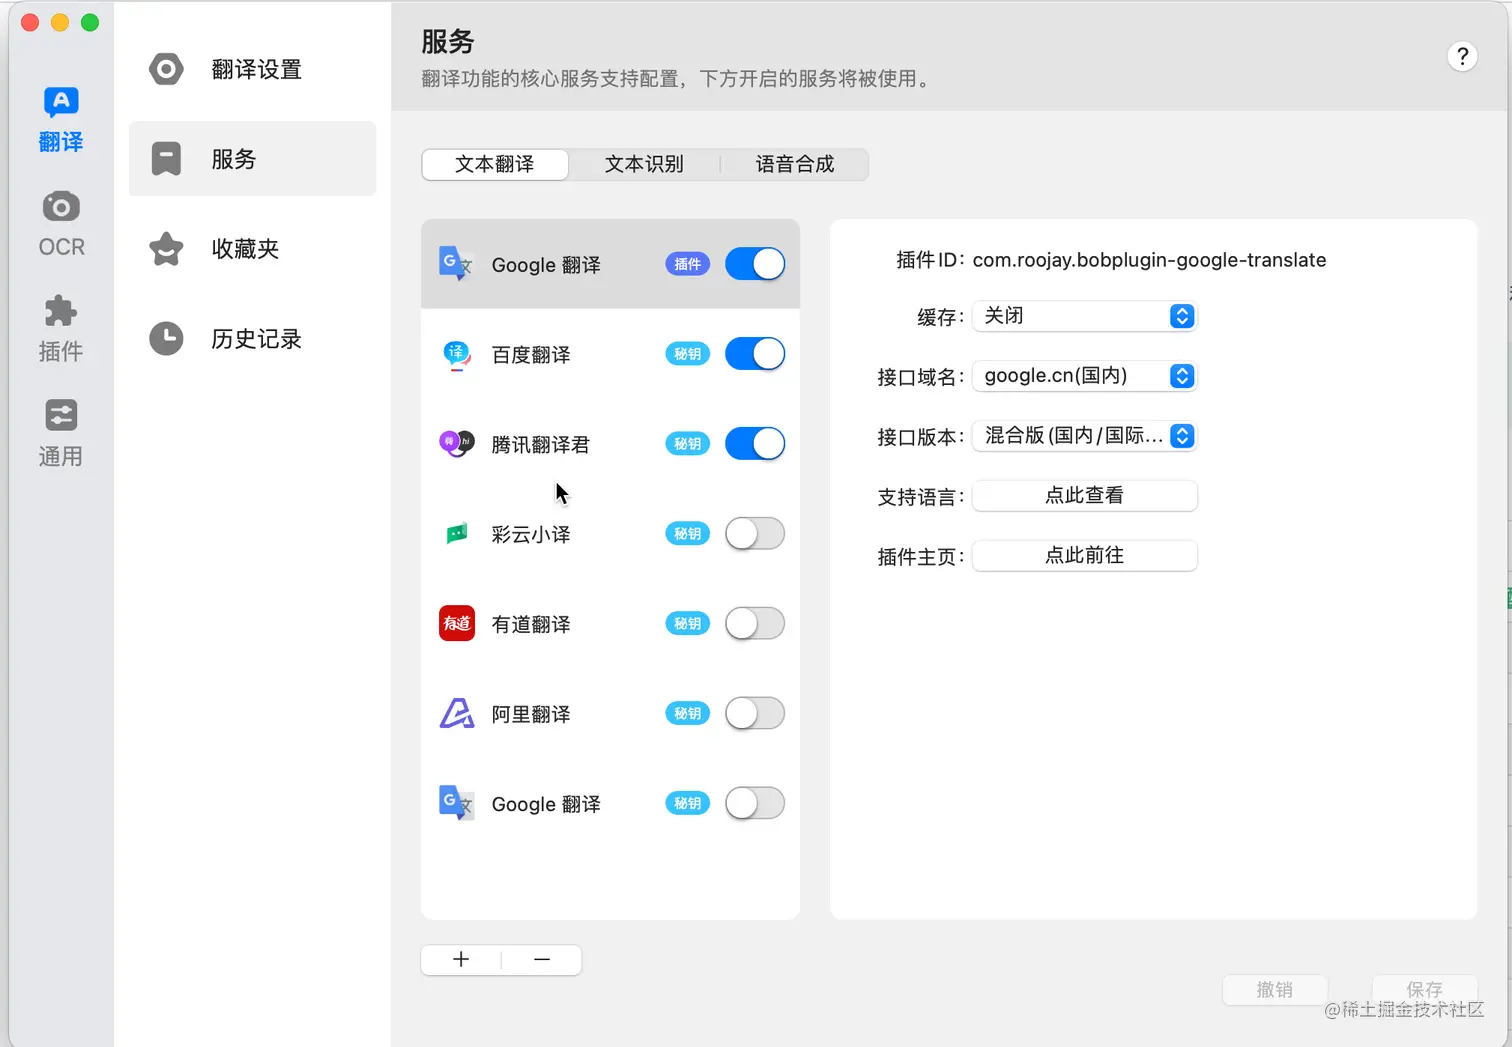
Task: Enable the bottom Google 翻译 (秘钥) toggle
Action: 755,803
